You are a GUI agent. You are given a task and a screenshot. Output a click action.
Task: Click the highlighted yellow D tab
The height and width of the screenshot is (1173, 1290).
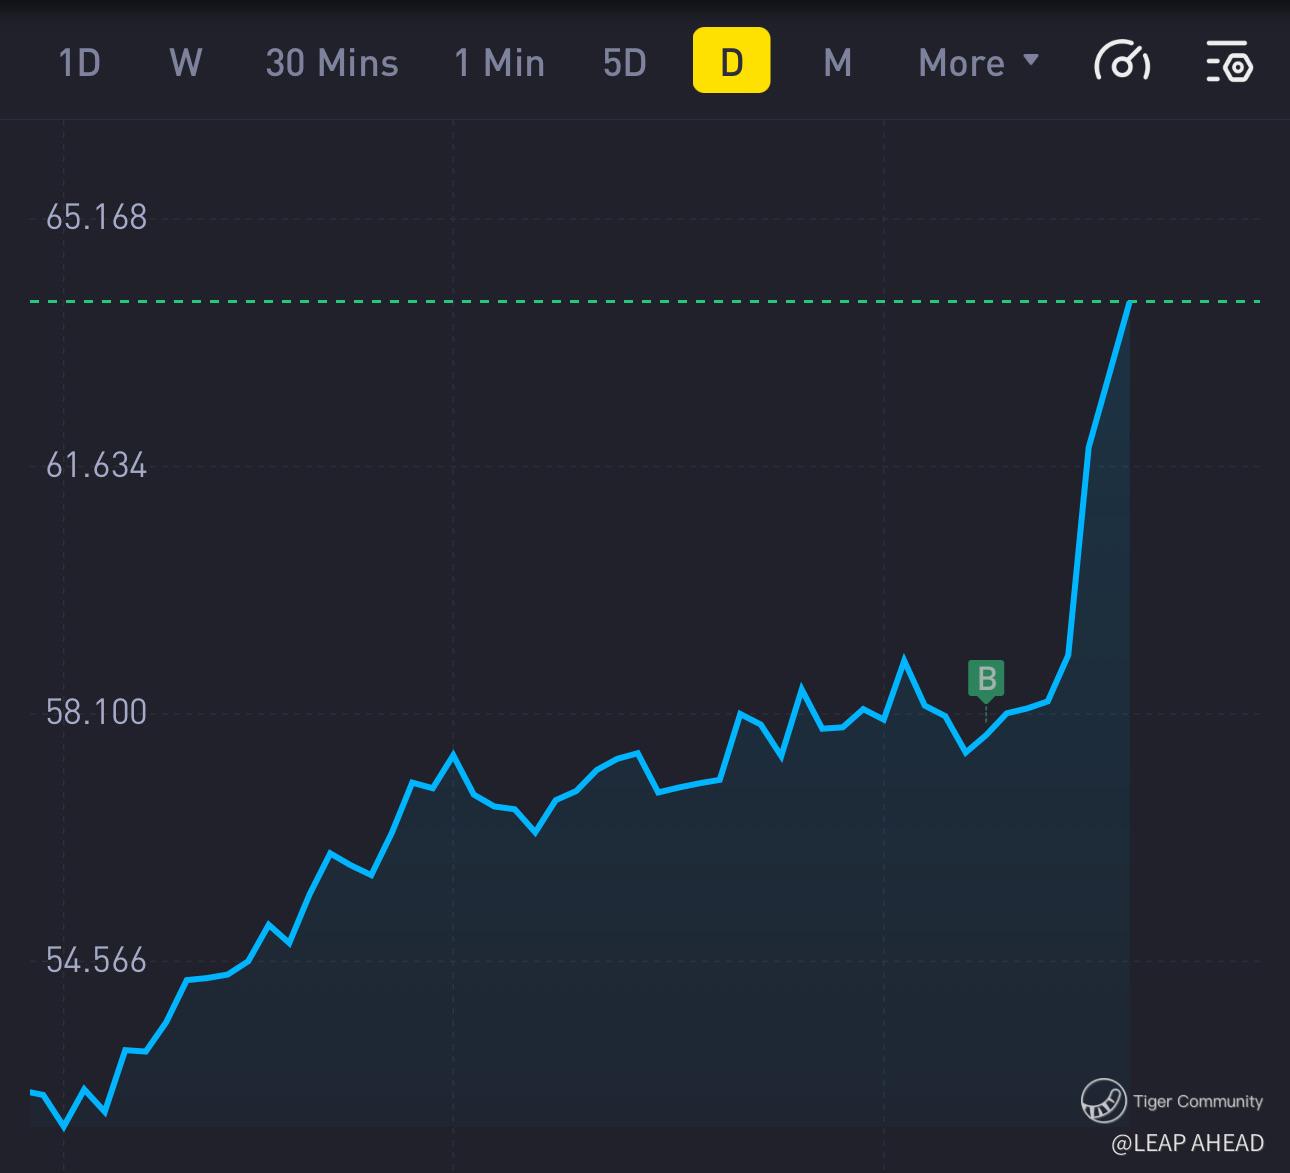tap(731, 61)
